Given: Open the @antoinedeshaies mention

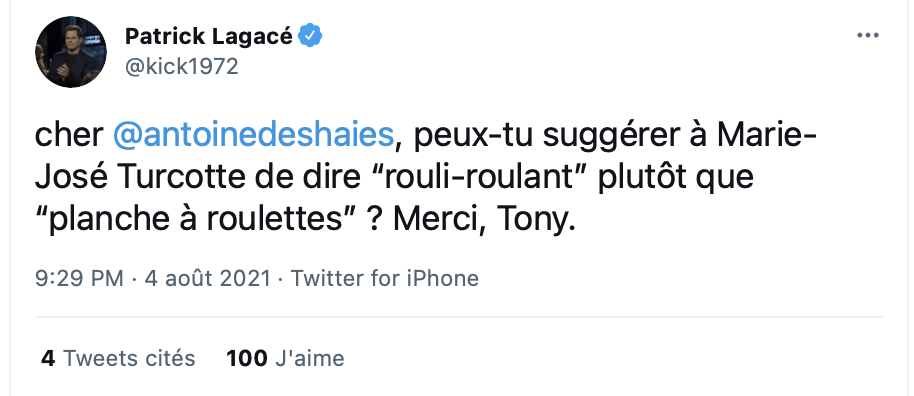Looking at the screenshot, I should [x=253, y=135].
